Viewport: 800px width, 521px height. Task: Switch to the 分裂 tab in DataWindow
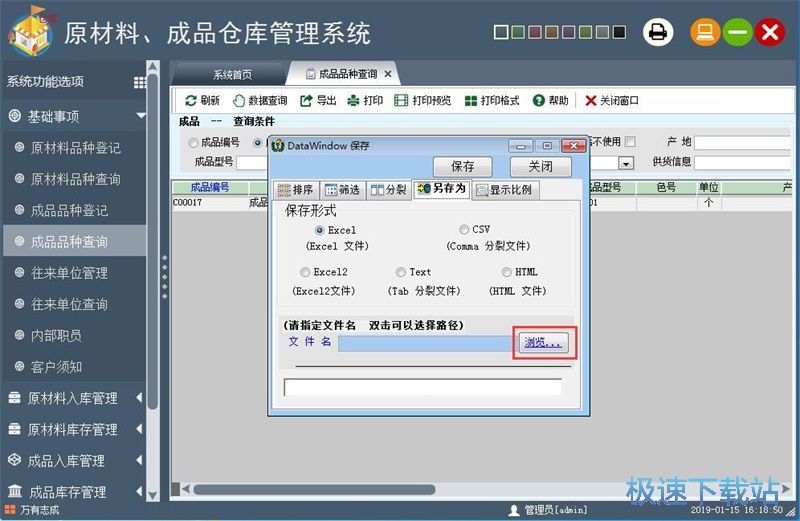(x=389, y=190)
